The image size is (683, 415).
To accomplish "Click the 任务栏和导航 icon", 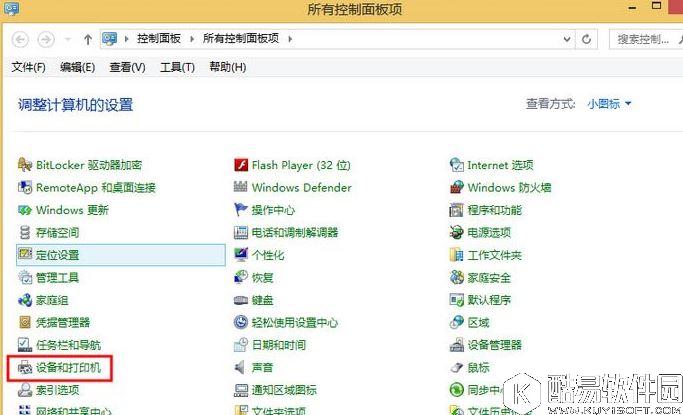I will pos(25,345).
